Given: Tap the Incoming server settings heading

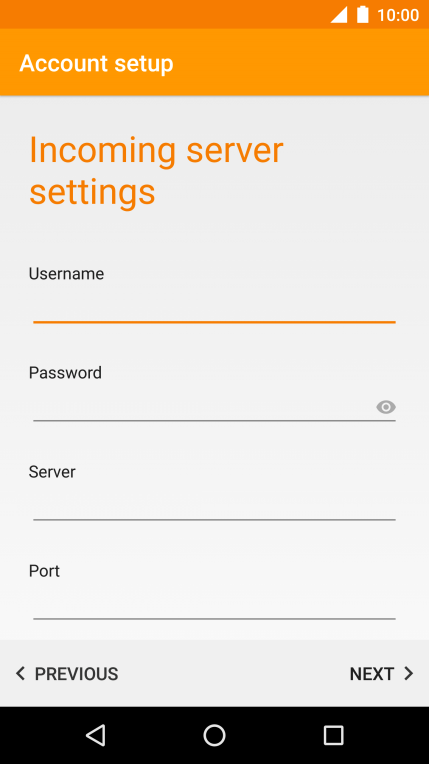Looking at the screenshot, I should [x=156, y=171].
